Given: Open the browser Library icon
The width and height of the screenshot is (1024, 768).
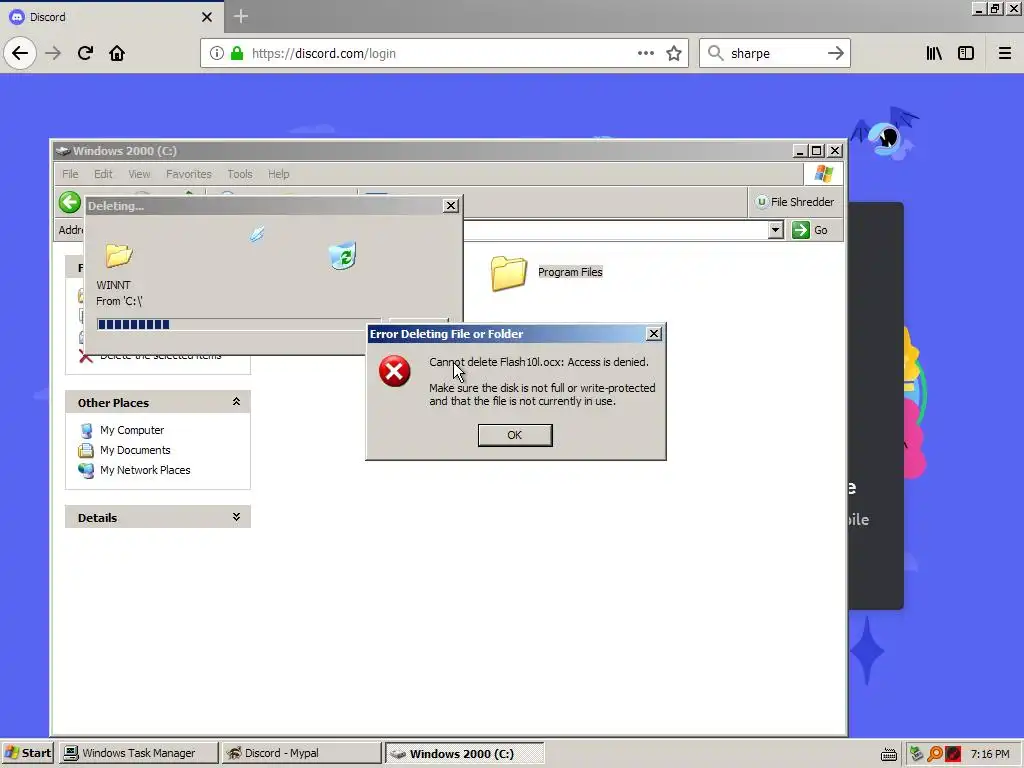Looking at the screenshot, I should (934, 53).
